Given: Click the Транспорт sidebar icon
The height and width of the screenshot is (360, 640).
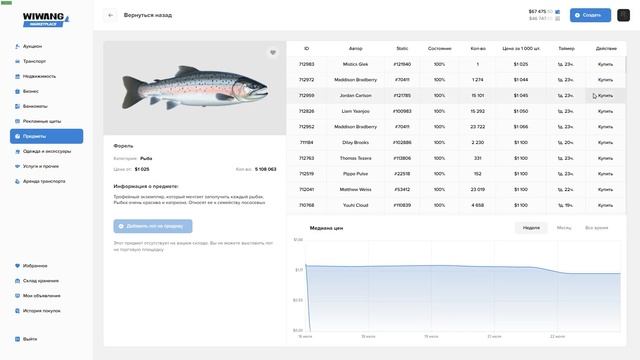Looking at the screenshot, I should [17, 61].
